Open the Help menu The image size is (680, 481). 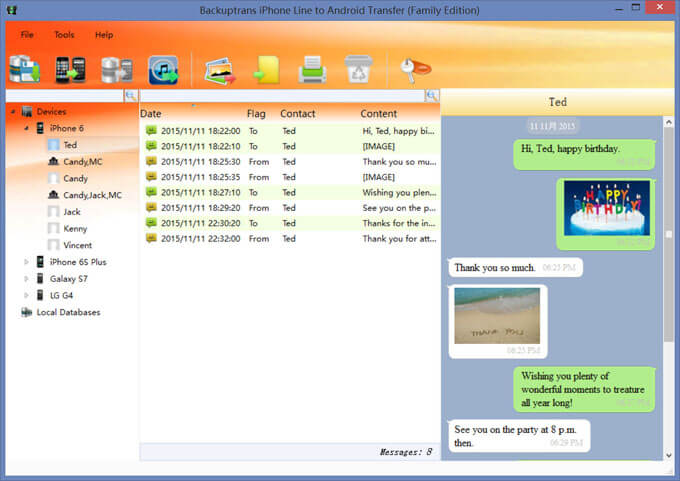click(x=104, y=35)
